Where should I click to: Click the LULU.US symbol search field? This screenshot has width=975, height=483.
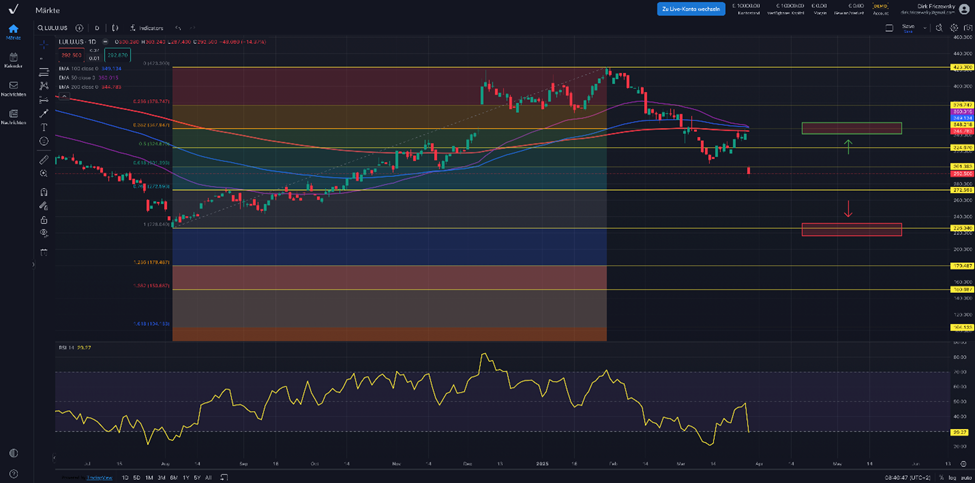[x=53, y=28]
